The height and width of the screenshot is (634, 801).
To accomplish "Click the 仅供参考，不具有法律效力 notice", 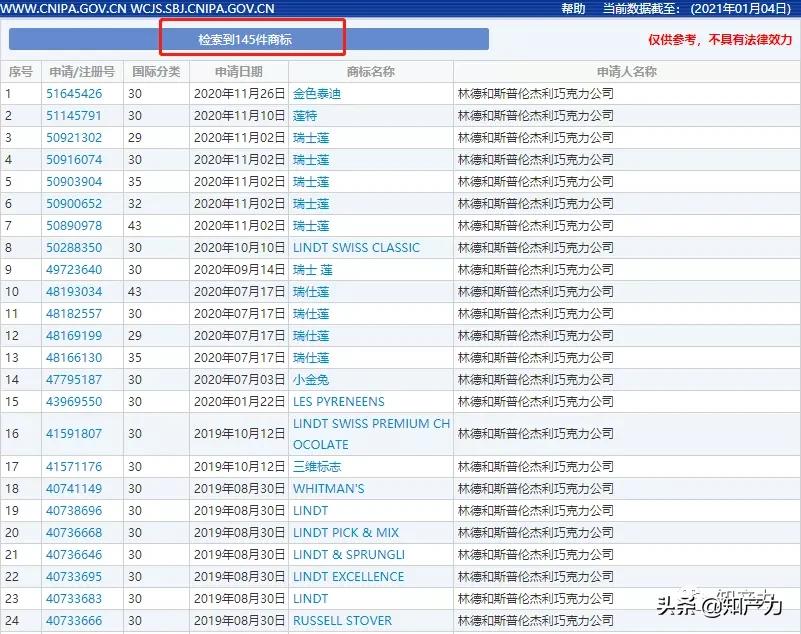I will (x=720, y=39).
